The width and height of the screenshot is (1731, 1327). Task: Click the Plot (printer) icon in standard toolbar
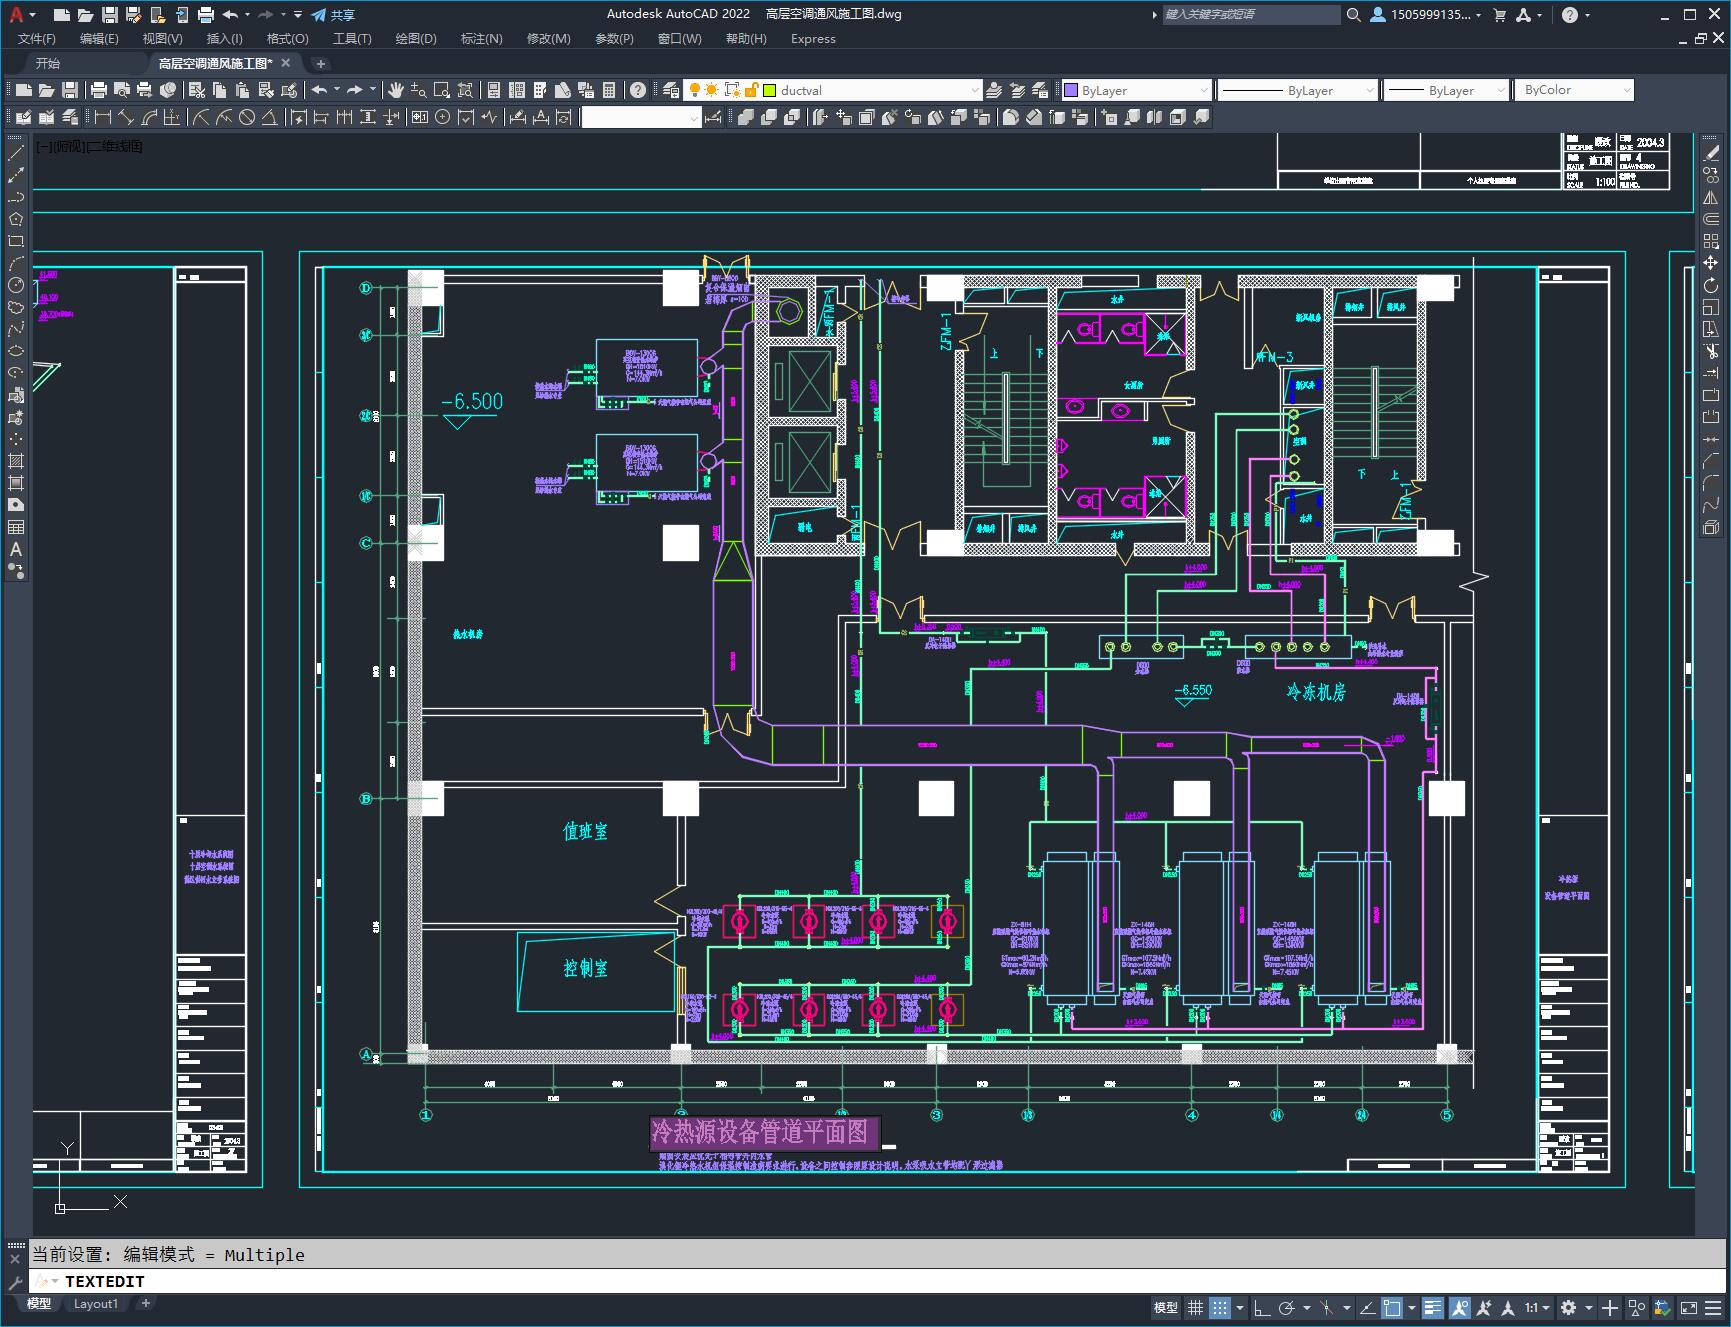point(98,90)
